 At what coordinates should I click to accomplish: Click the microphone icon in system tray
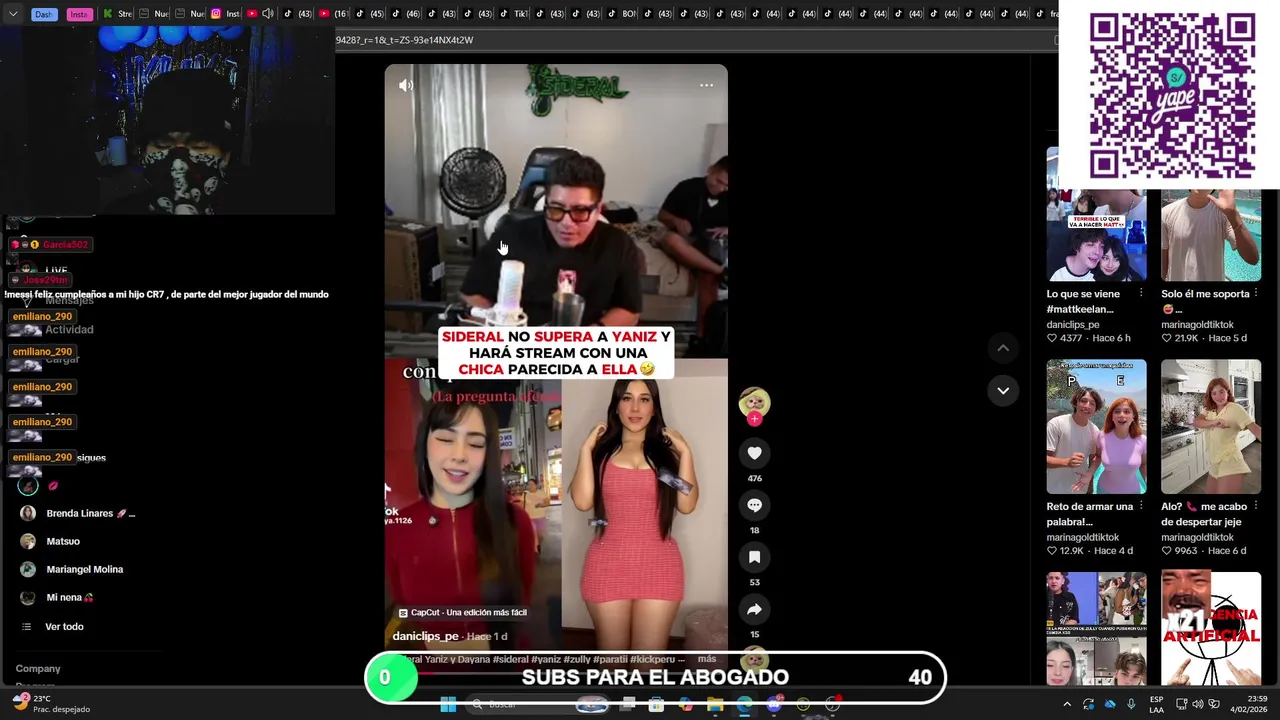(x=1131, y=704)
